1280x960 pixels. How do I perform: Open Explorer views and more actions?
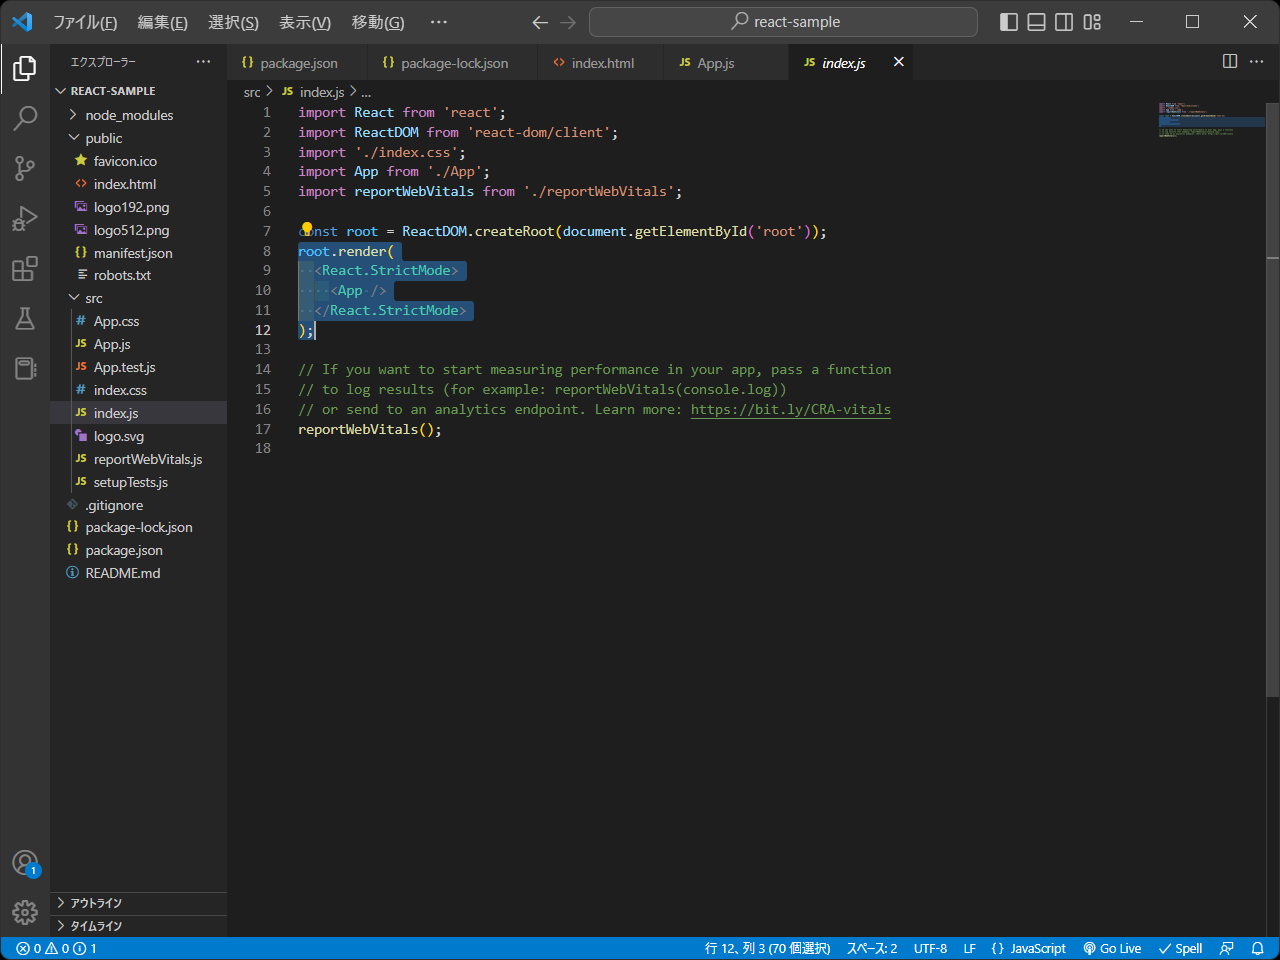point(204,62)
